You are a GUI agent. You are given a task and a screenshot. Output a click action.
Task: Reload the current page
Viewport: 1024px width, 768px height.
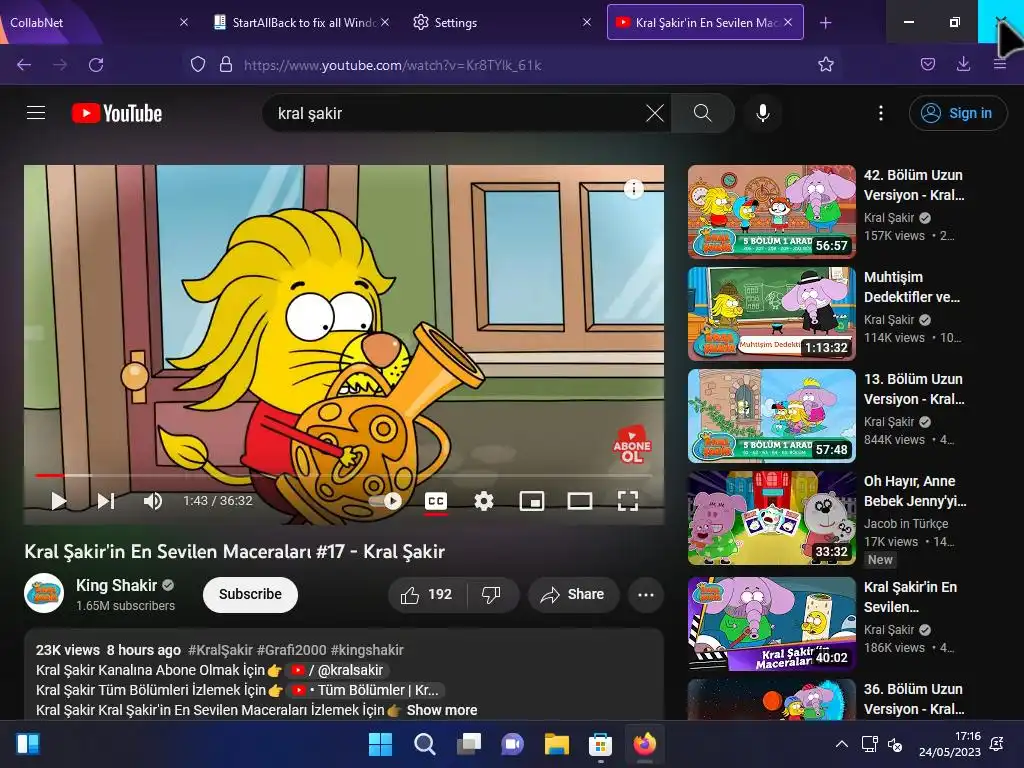(96, 65)
